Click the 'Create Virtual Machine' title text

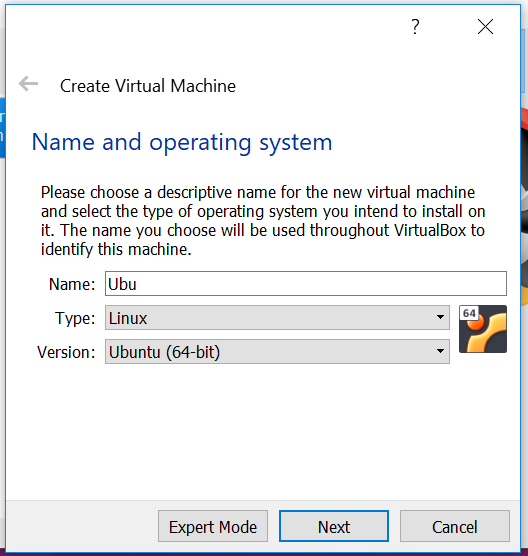tap(148, 86)
